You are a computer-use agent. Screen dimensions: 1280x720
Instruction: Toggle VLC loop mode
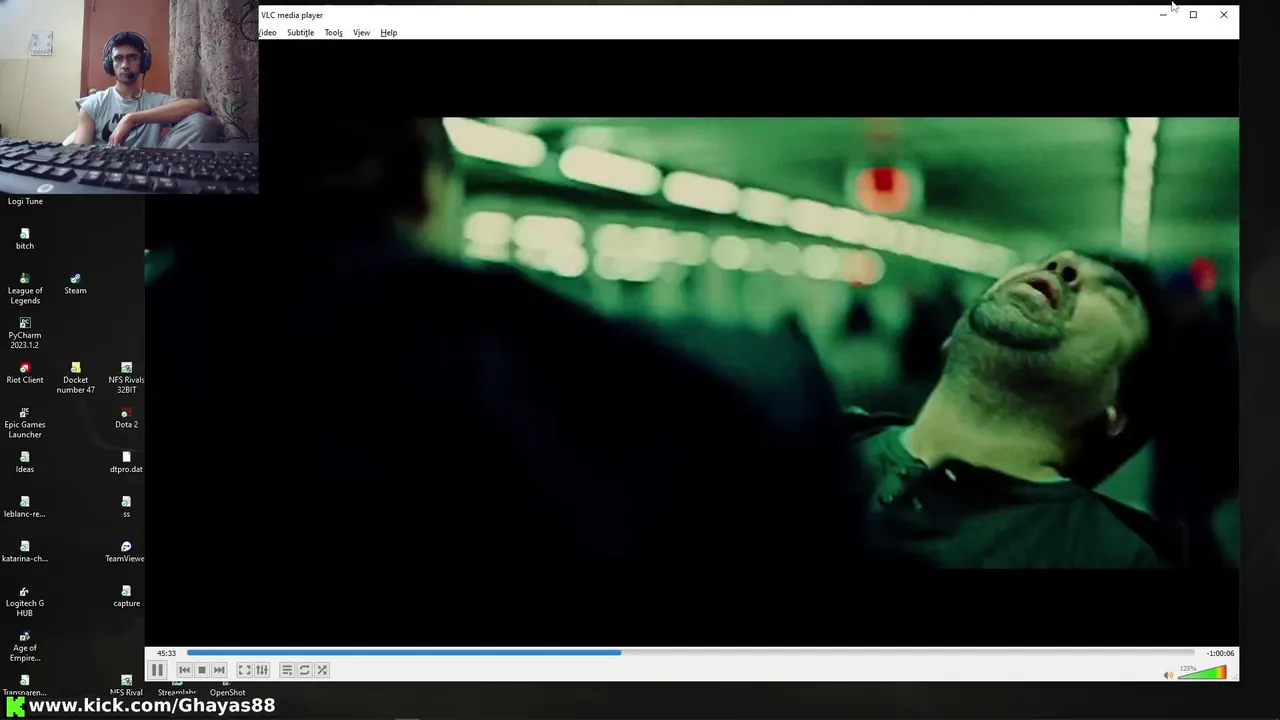[304, 670]
